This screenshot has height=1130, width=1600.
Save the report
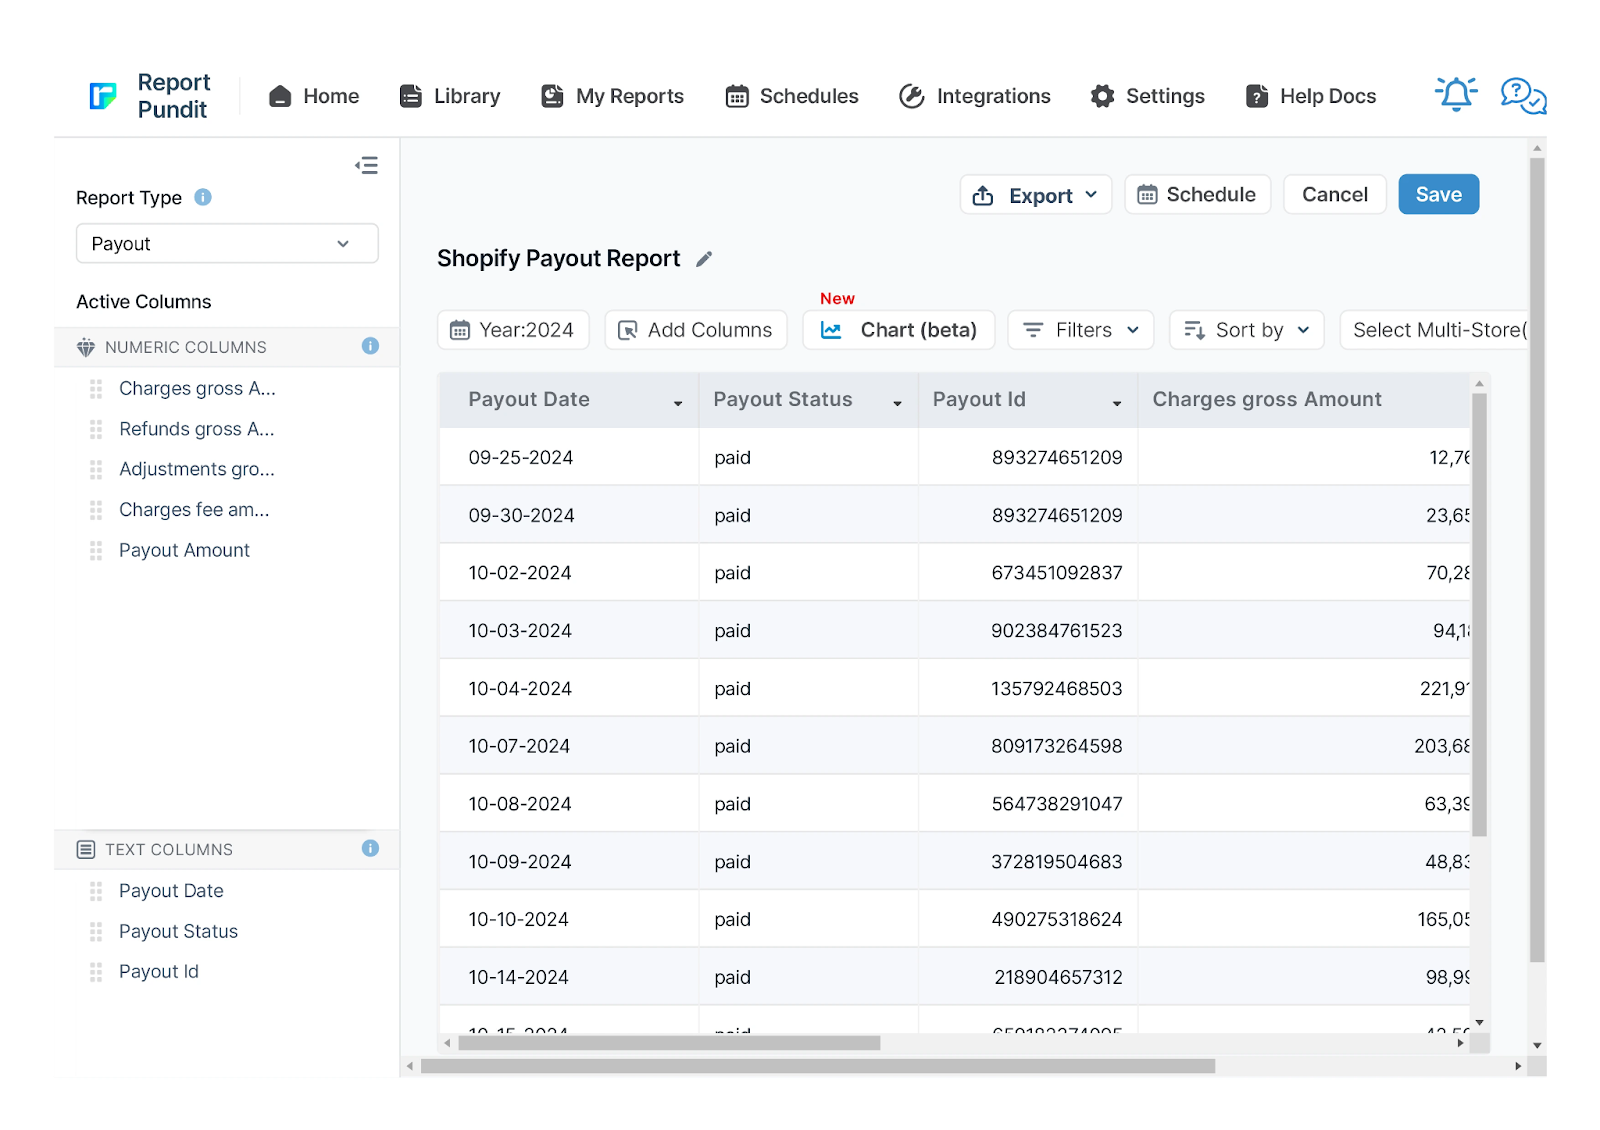pyautogui.click(x=1439, y=194)
